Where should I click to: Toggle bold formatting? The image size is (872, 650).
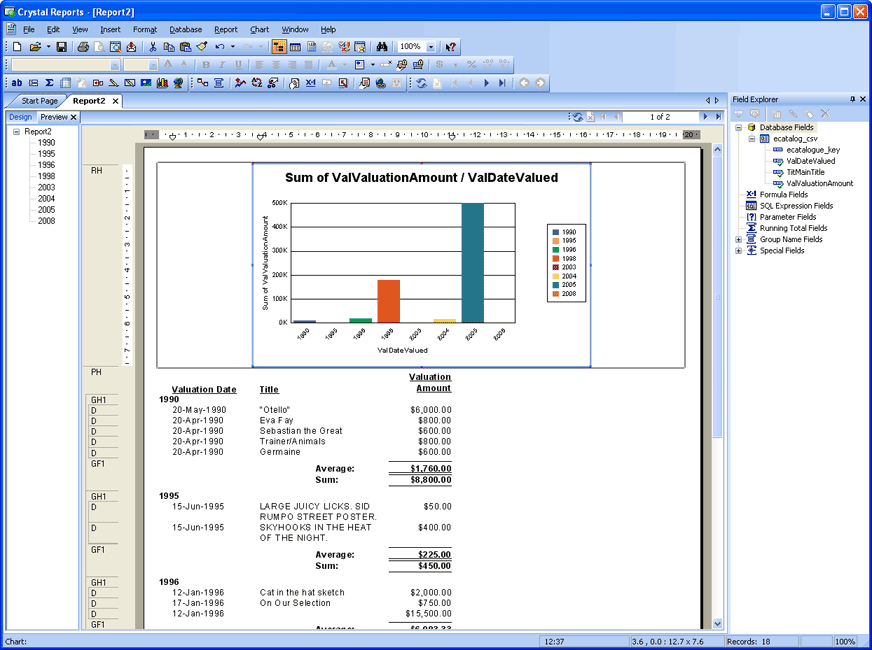pos(207,63)
